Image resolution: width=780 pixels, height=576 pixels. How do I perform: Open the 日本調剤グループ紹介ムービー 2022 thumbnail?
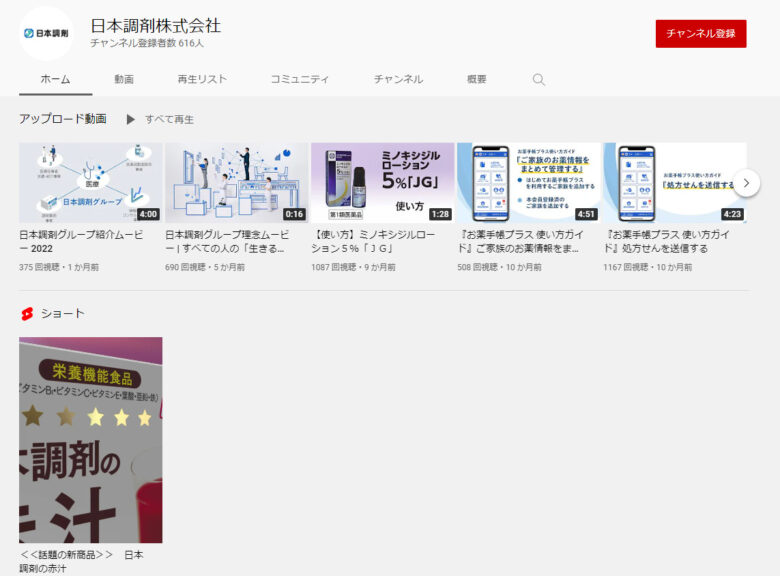pyautogui.click(x=91, y=183)
